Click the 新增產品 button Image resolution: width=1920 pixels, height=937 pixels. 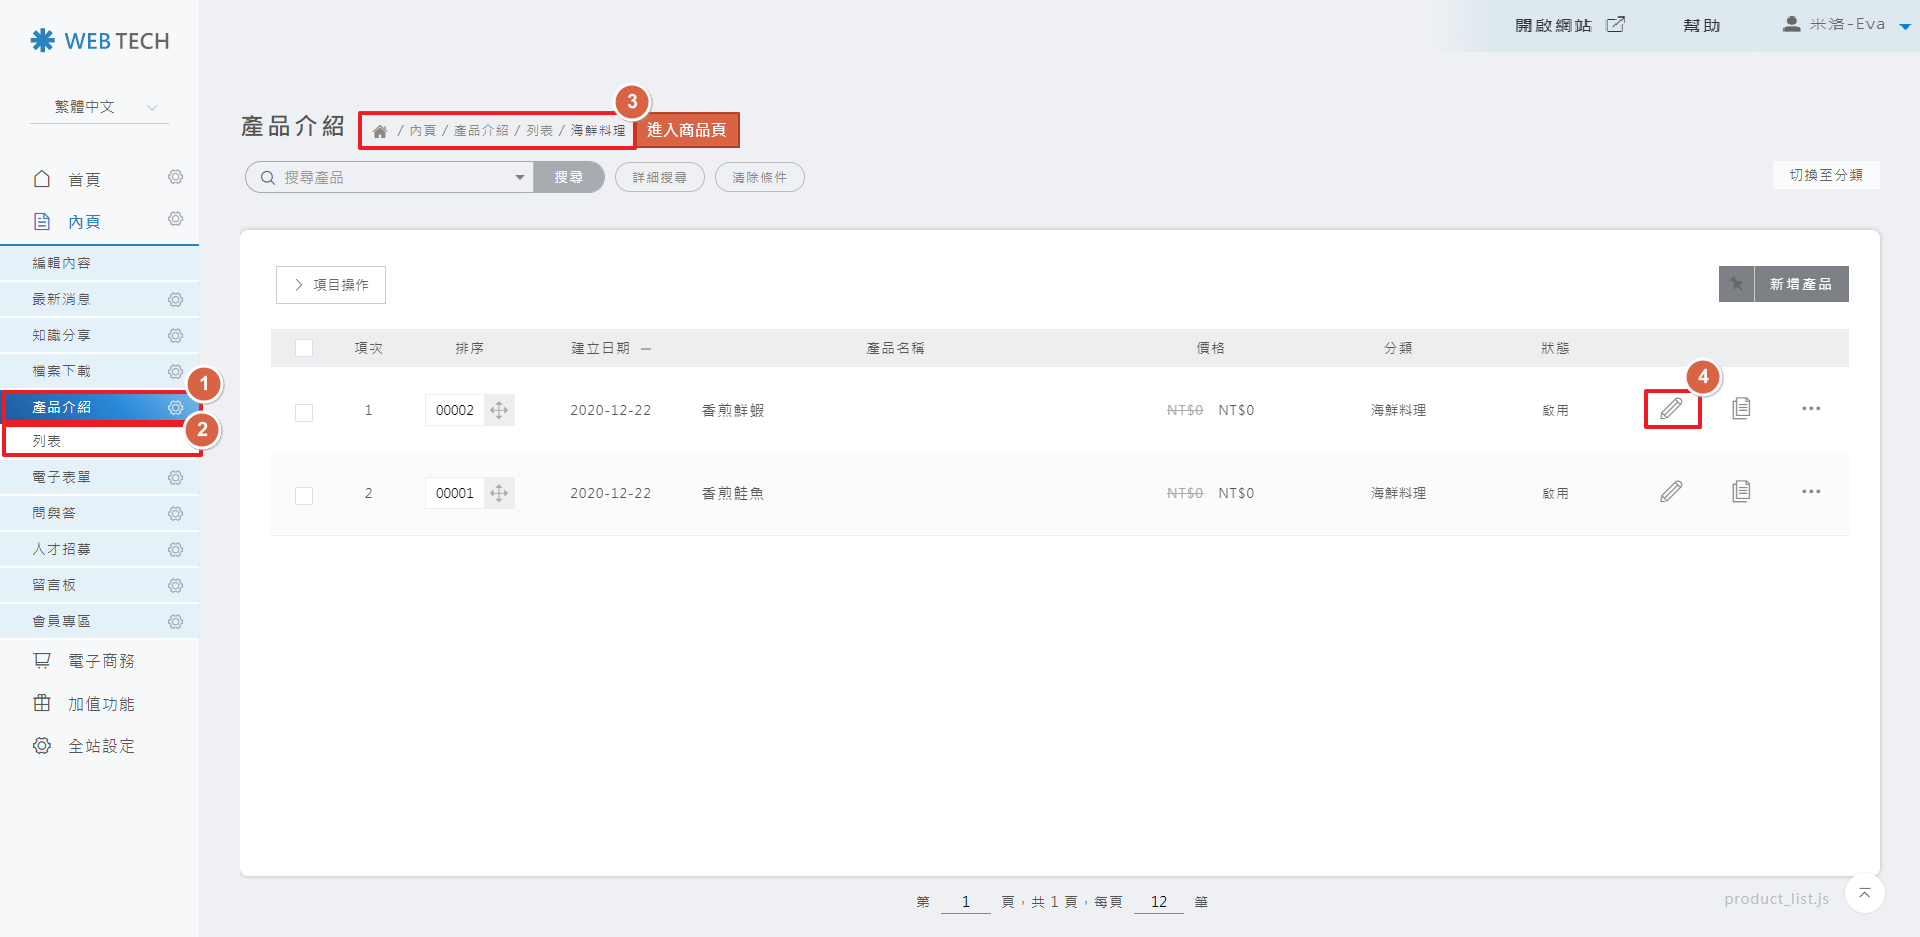click(x=1801, y=284)
